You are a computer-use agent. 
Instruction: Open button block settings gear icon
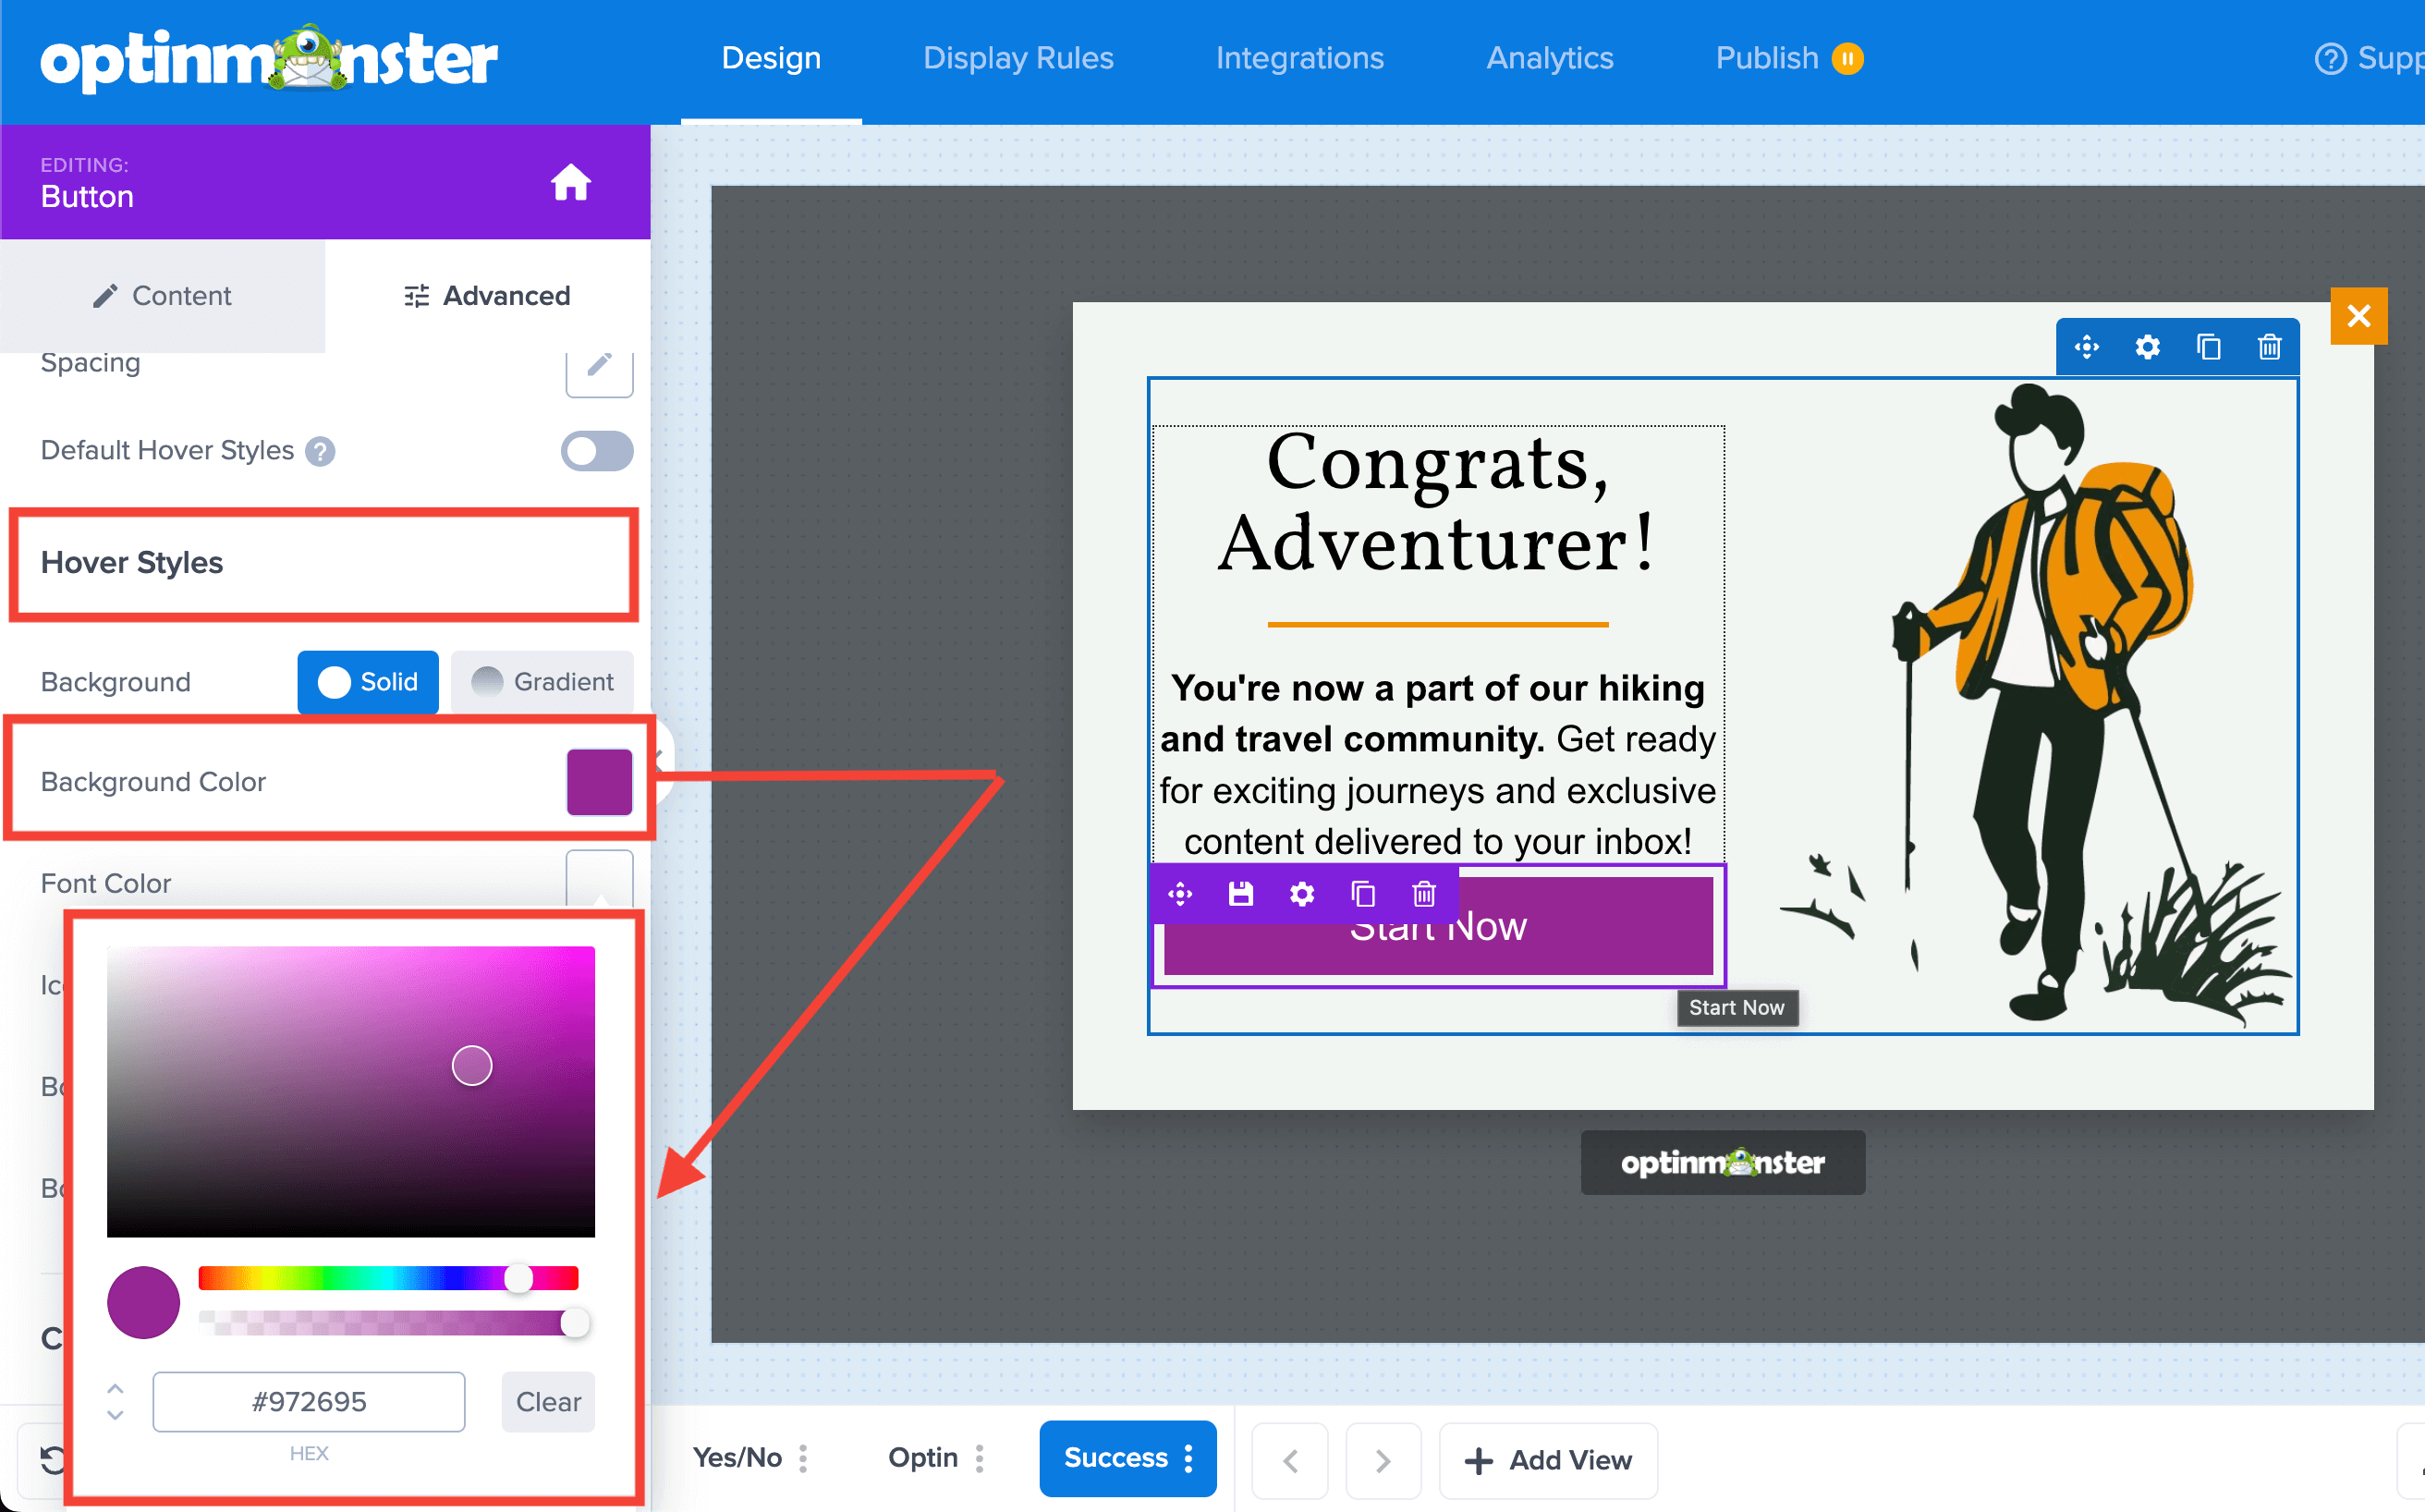pos(1301,893)
